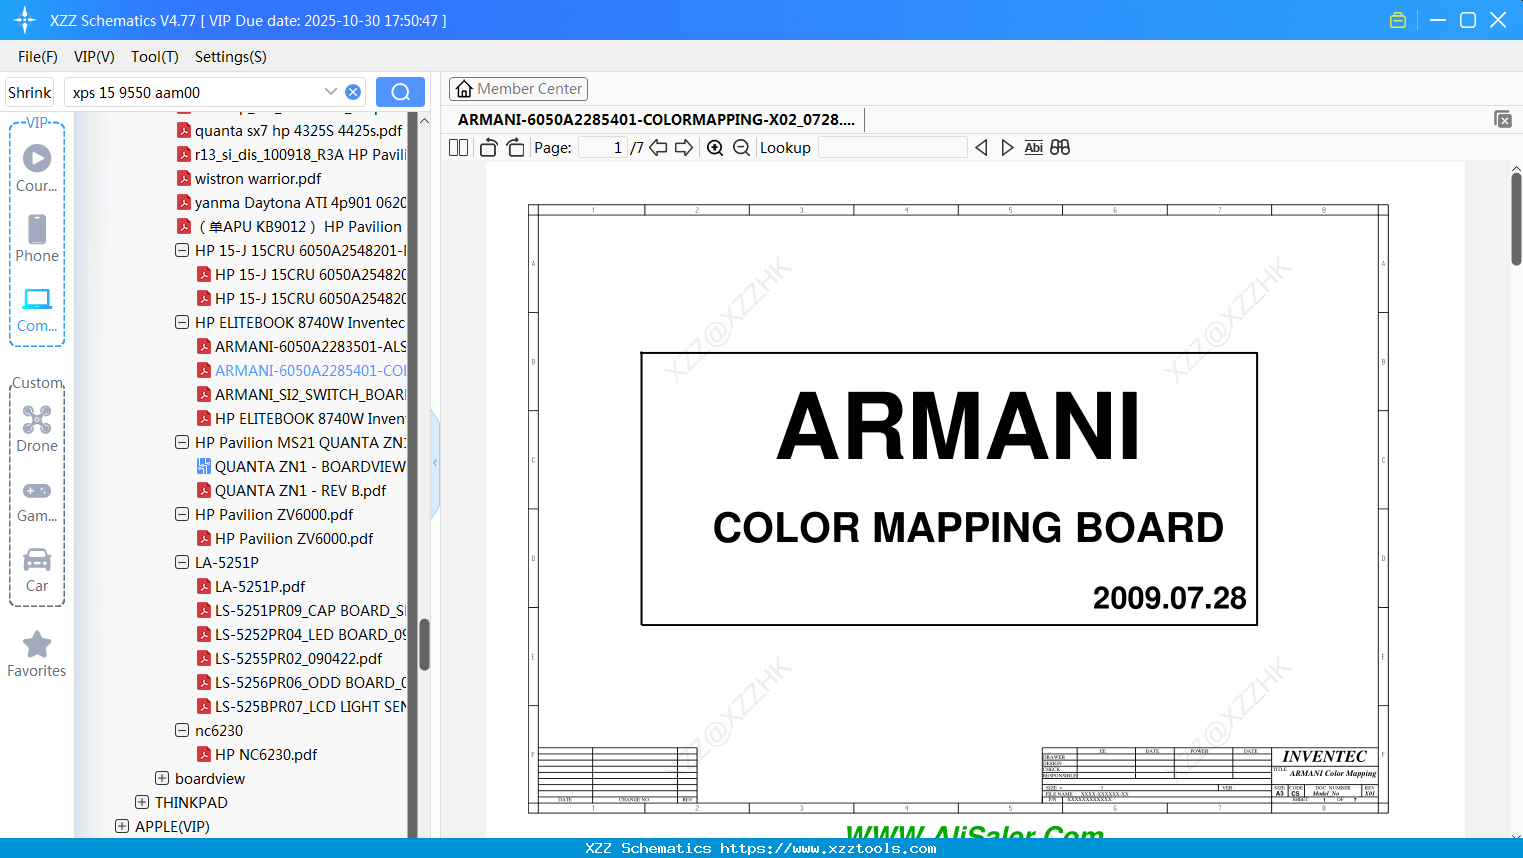Open the VIP(V) menu

click(94, 57)
